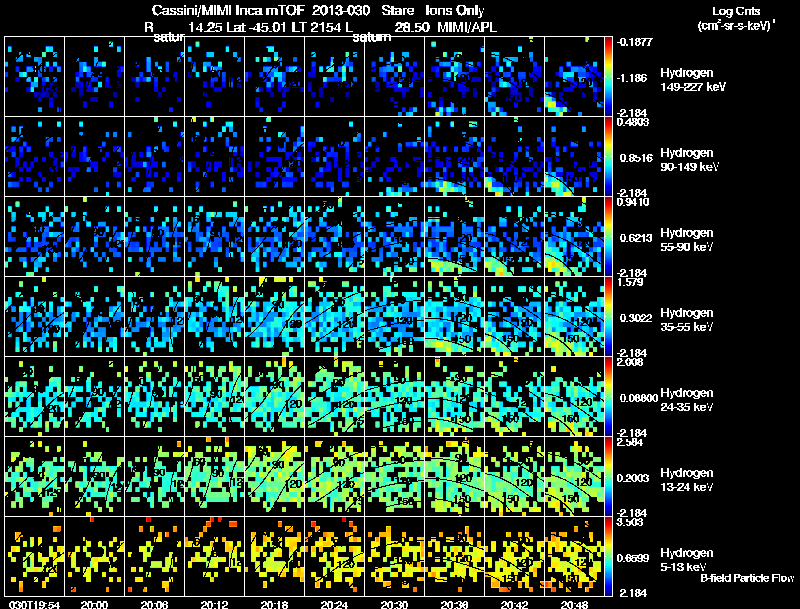
Task: Click the color bar beside Hydrogen 149-227 keV
Action: pos(608,77)
